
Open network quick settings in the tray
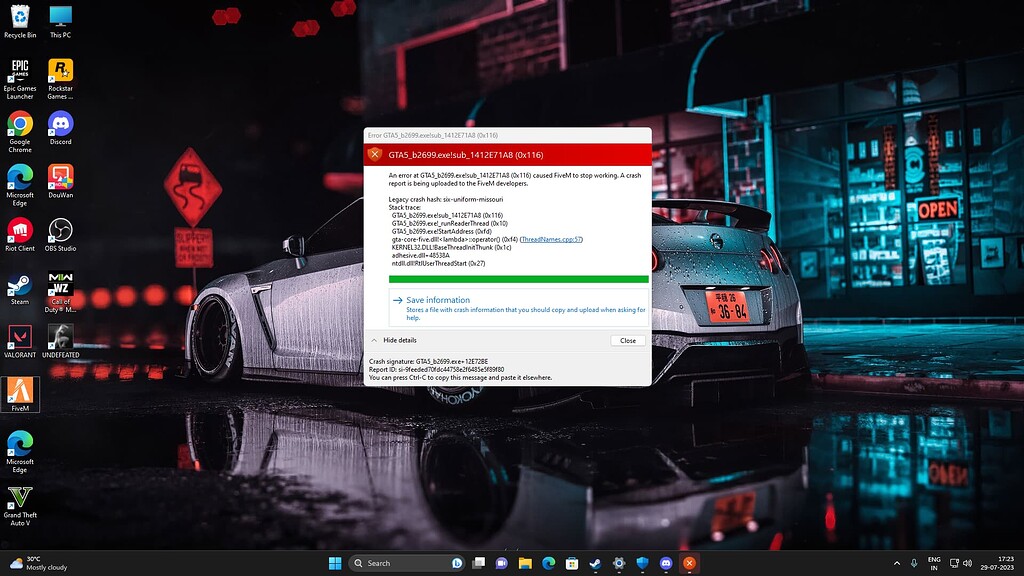[x=954, y=563]
